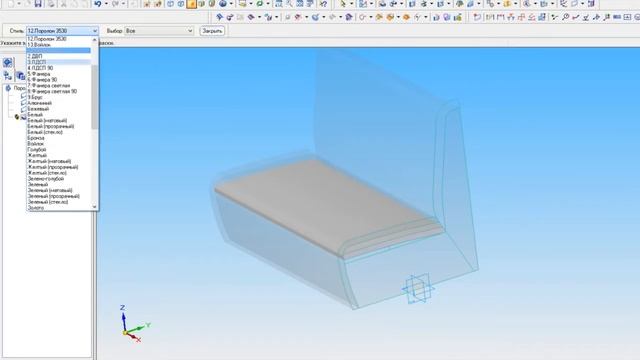Viewport: 640px width, 360px height.
Task: Click the magnifier zoom icon in top toolbar
Action: coord(289,4)
